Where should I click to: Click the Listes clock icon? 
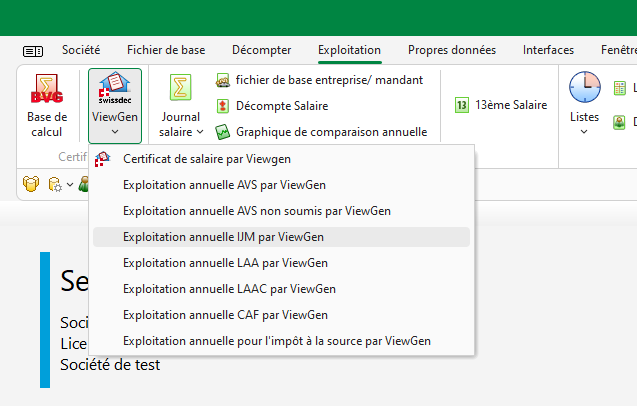[x=584, y=88]
